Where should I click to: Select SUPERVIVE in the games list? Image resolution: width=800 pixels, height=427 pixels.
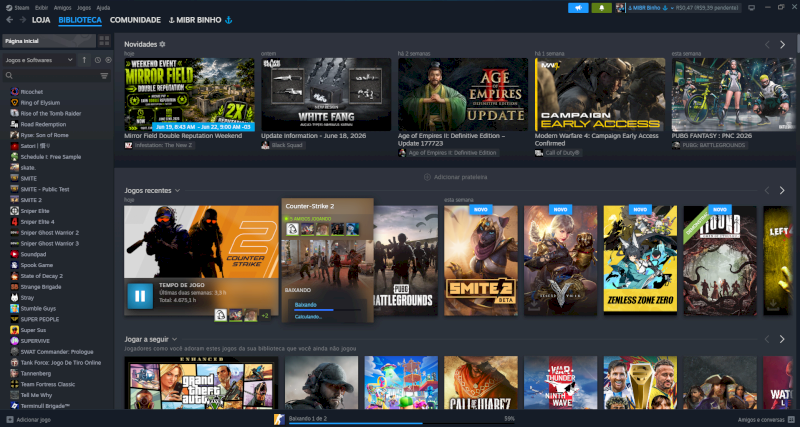coord(35,341)
